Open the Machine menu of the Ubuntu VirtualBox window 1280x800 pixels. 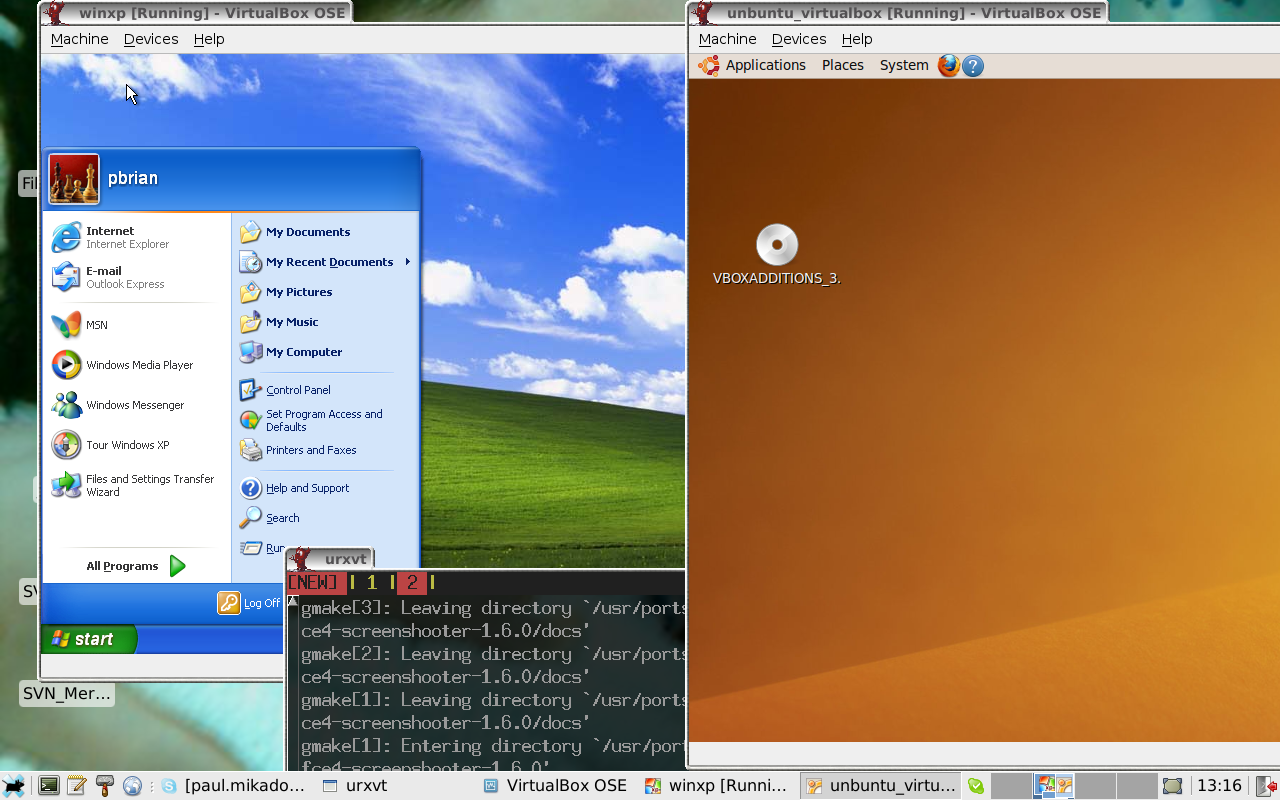[727, 39]
